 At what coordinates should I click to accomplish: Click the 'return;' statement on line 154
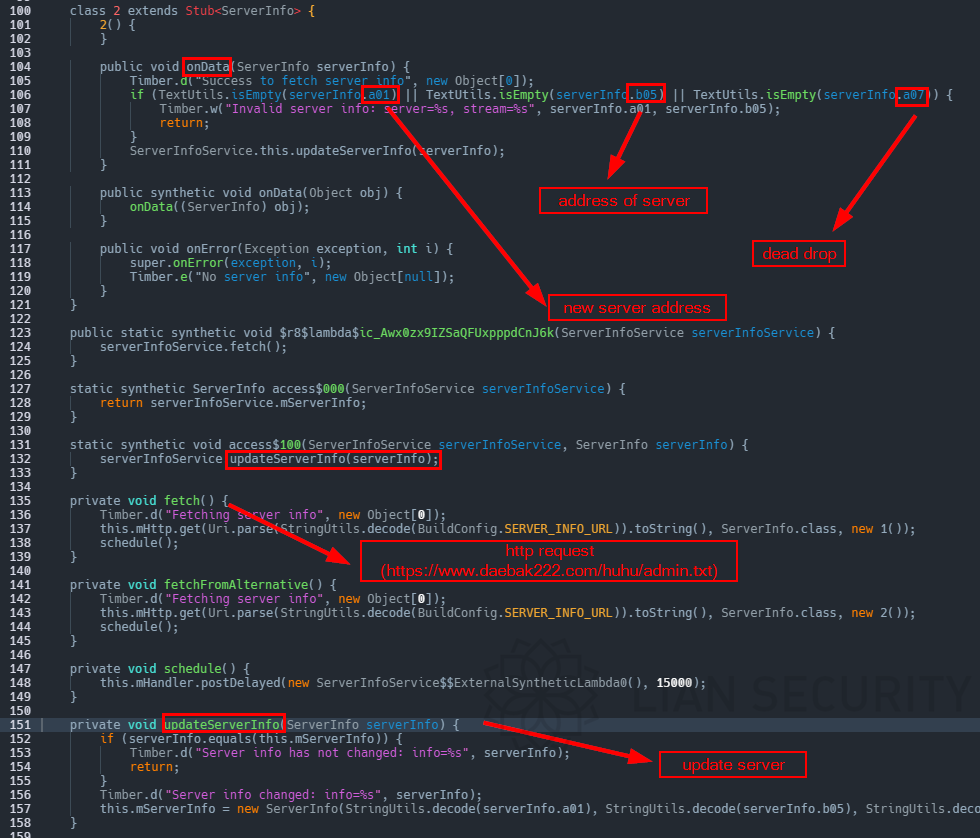pyautogui.click(x=154, y=767)
